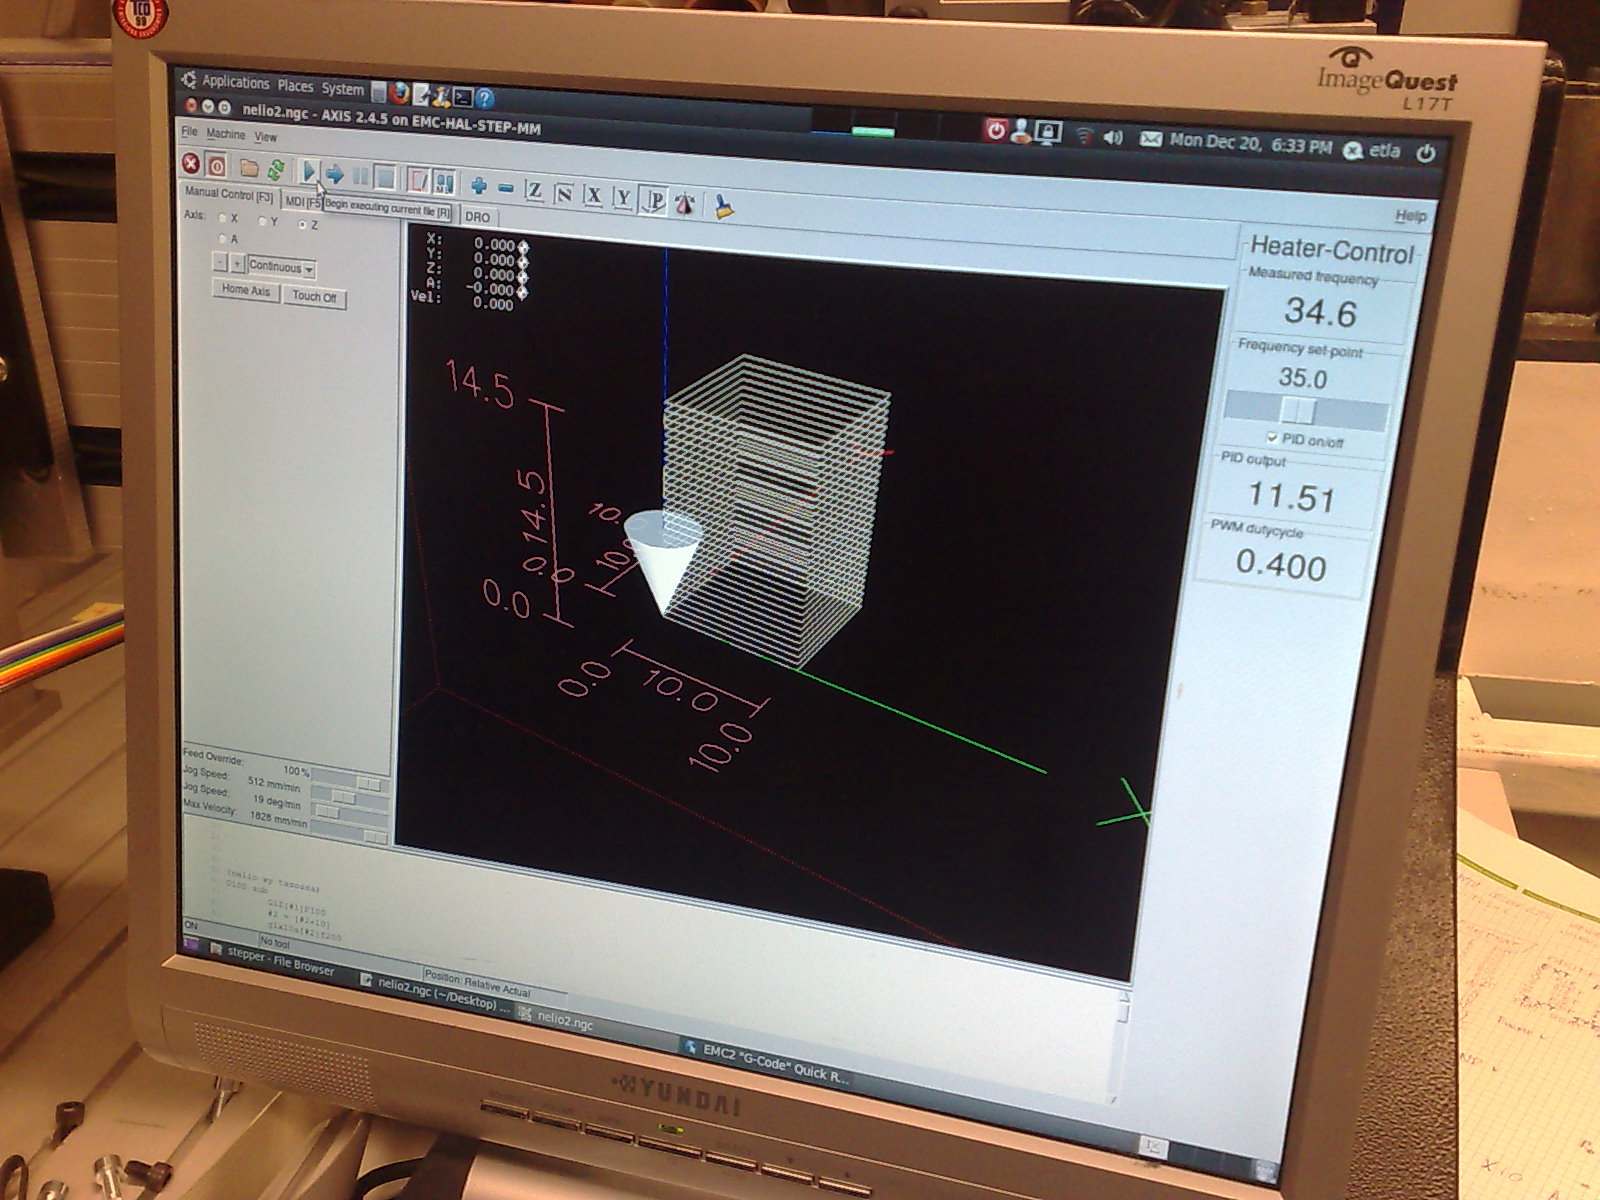Select the A axis radio button
This screenshot has height=1200, width=1600.
tap(223, 239)
